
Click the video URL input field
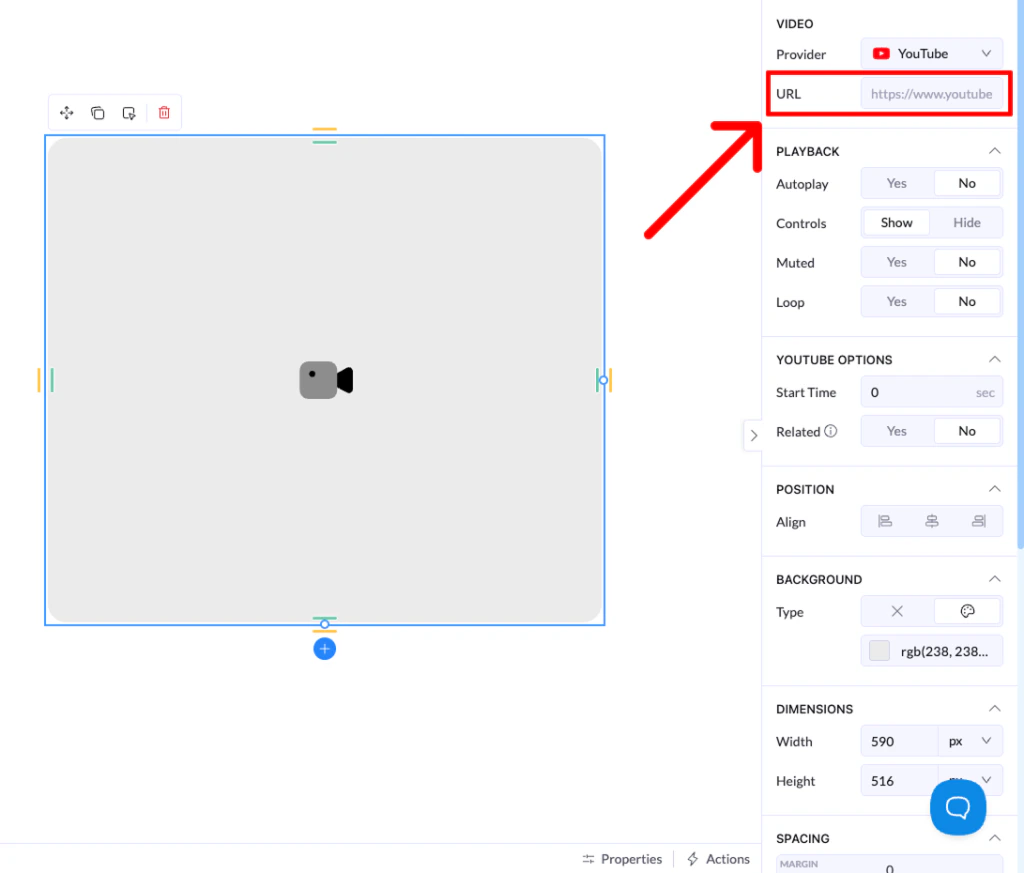[x=932, y=94]
